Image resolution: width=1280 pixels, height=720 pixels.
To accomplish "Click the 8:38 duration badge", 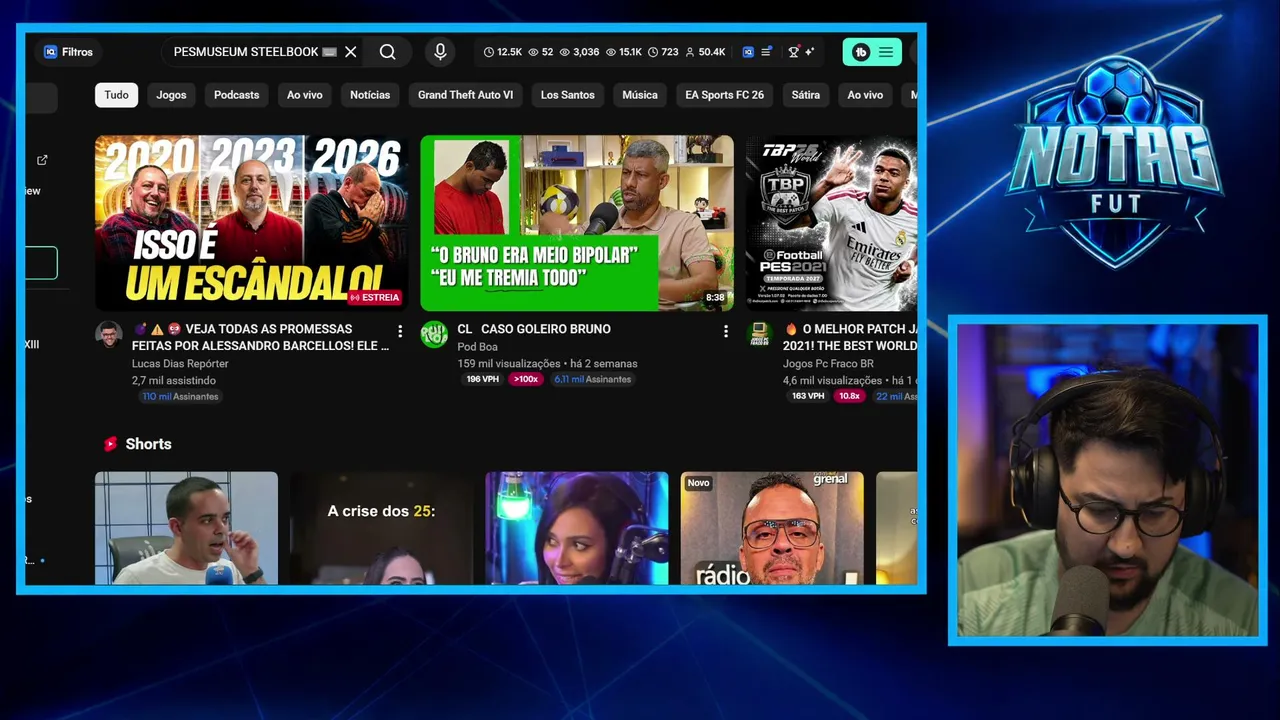I will point(715,298).
